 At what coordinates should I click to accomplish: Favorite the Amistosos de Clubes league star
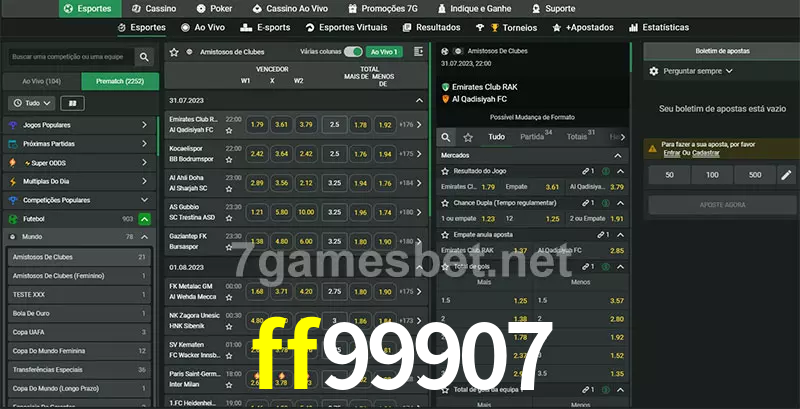pos(175,51)
